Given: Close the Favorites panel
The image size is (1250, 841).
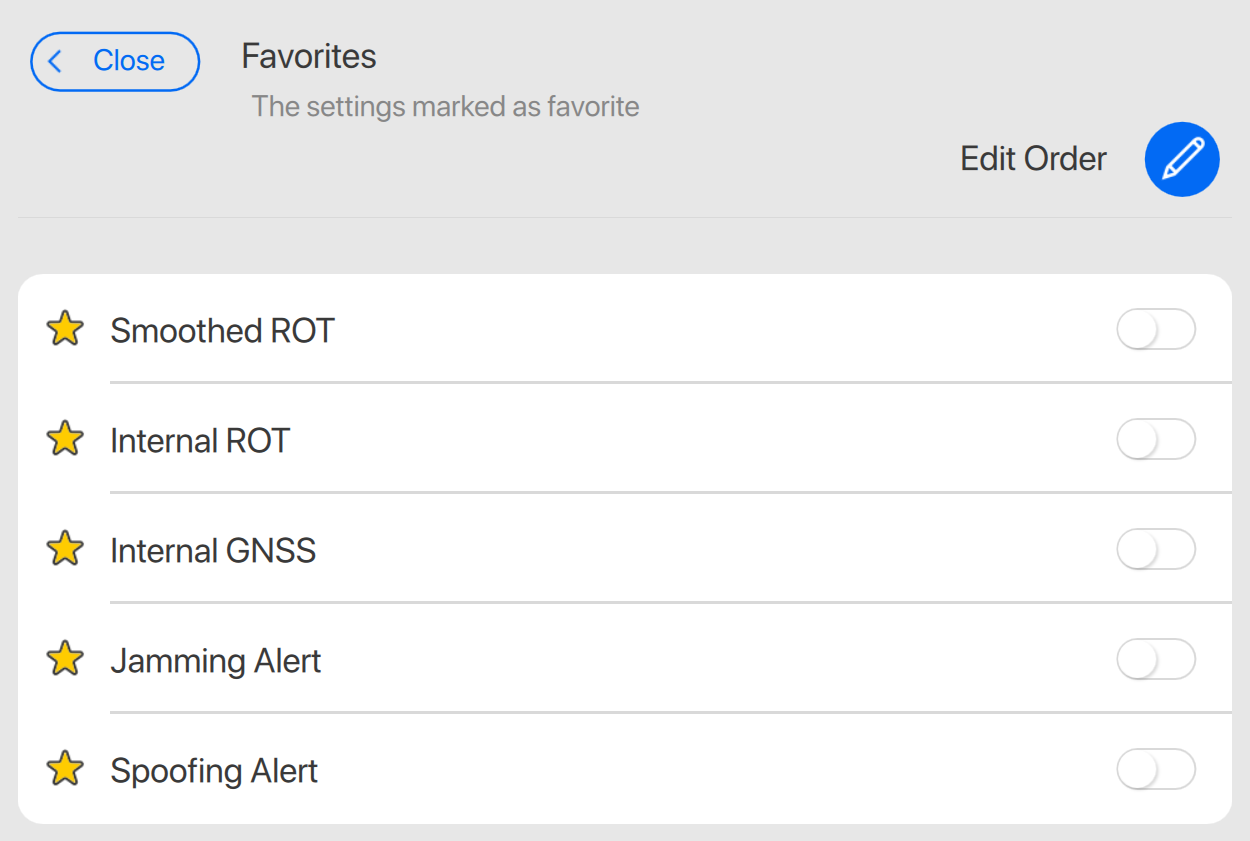Looking at the screenshot, I should (115, 62).
